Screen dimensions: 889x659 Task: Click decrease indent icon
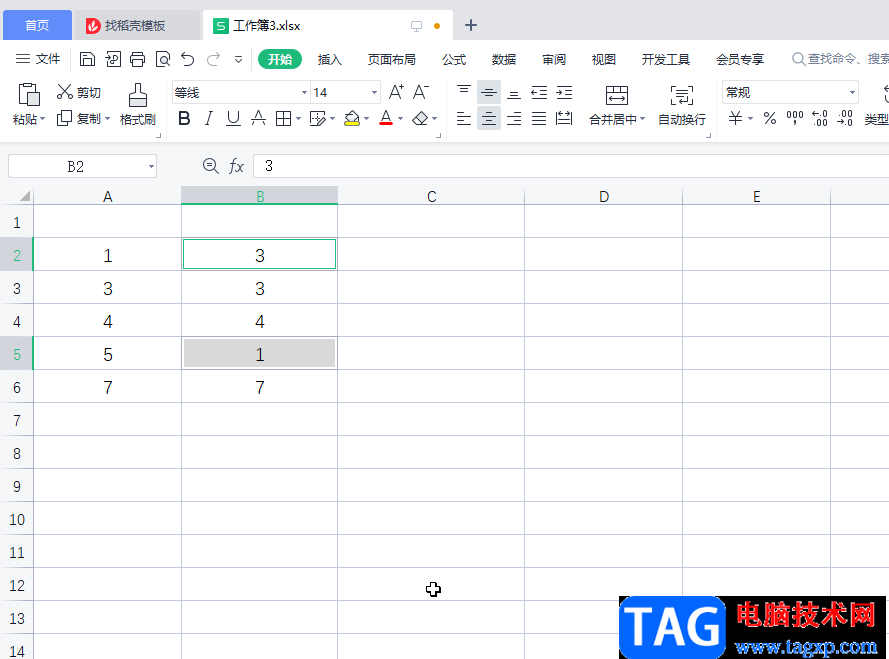coord(539,92)
